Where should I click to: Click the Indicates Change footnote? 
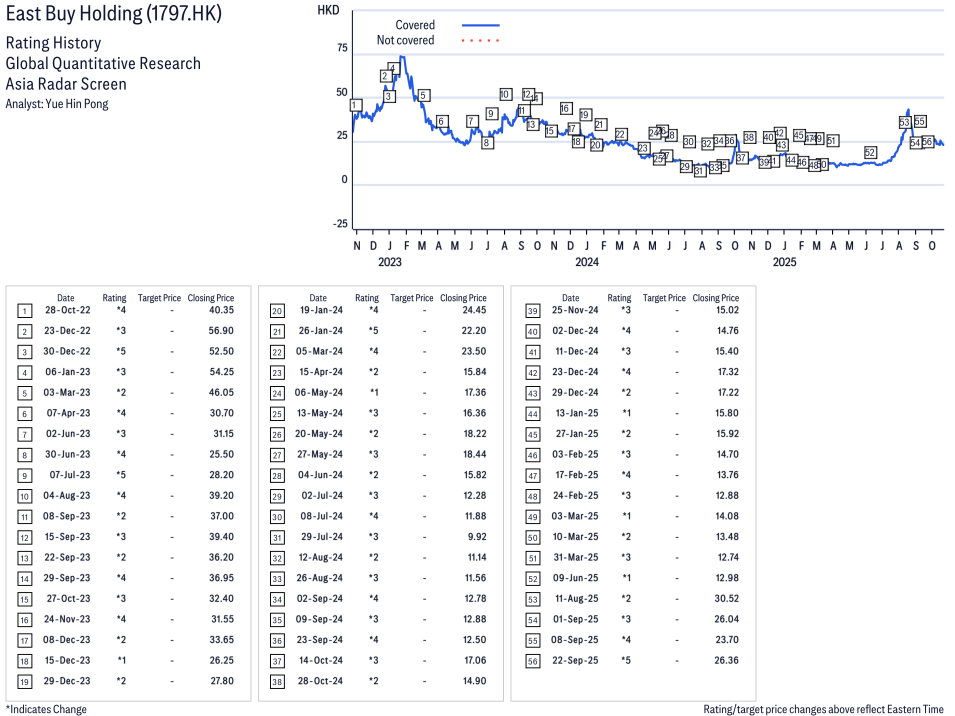coord(46,709)
